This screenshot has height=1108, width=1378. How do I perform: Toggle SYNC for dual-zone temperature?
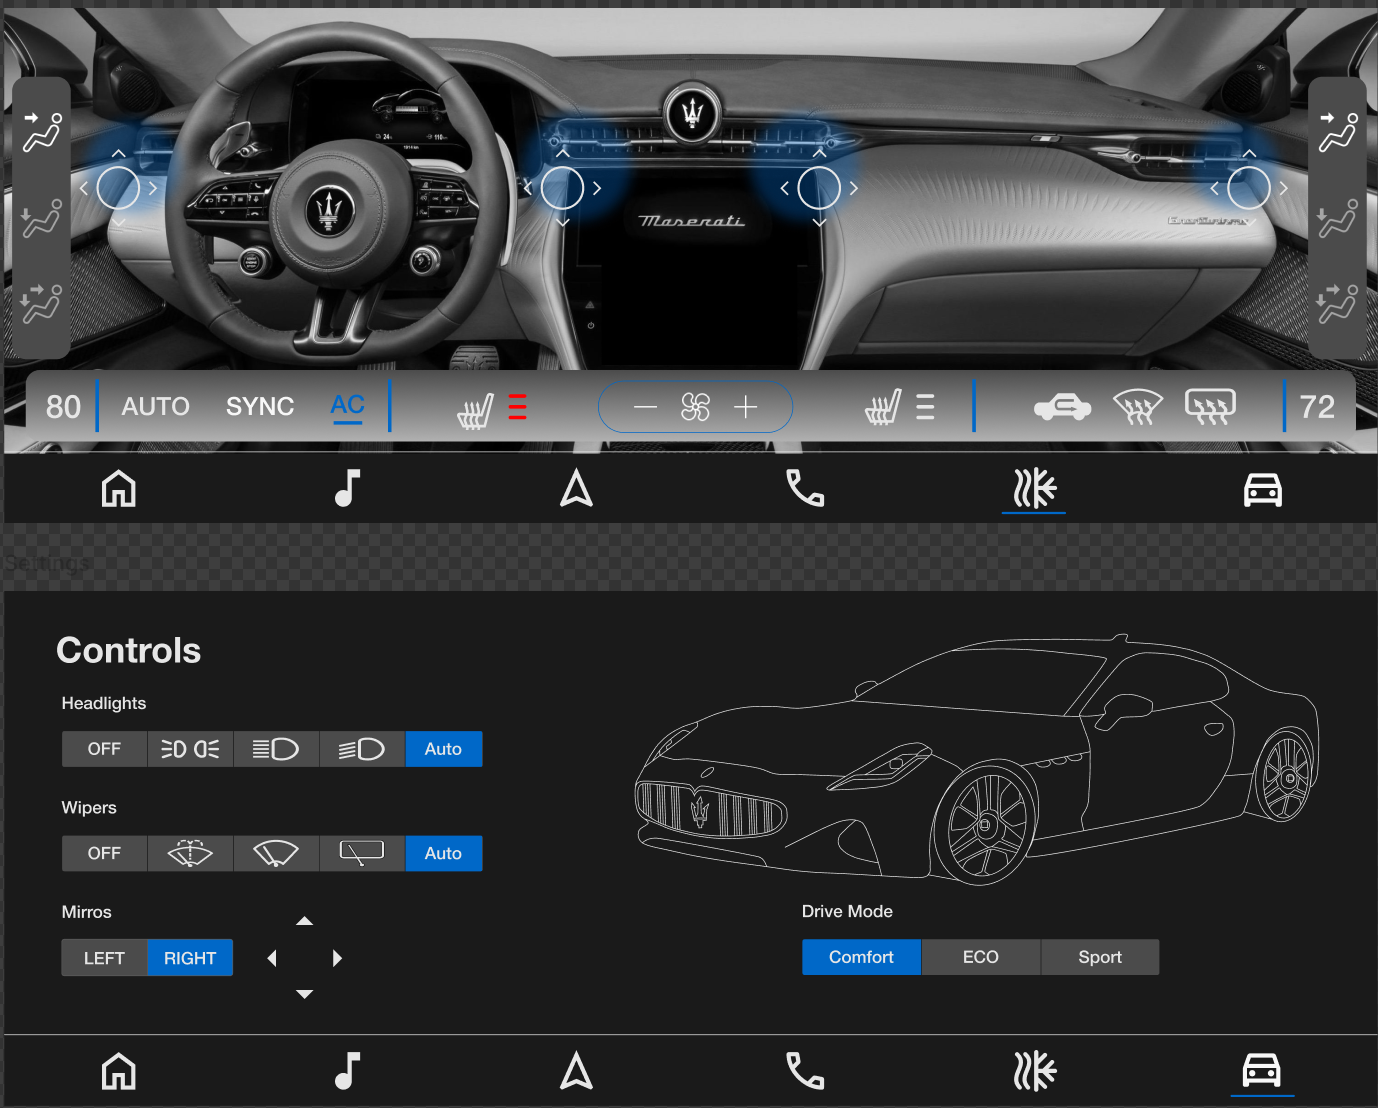[x=260, y=406]
